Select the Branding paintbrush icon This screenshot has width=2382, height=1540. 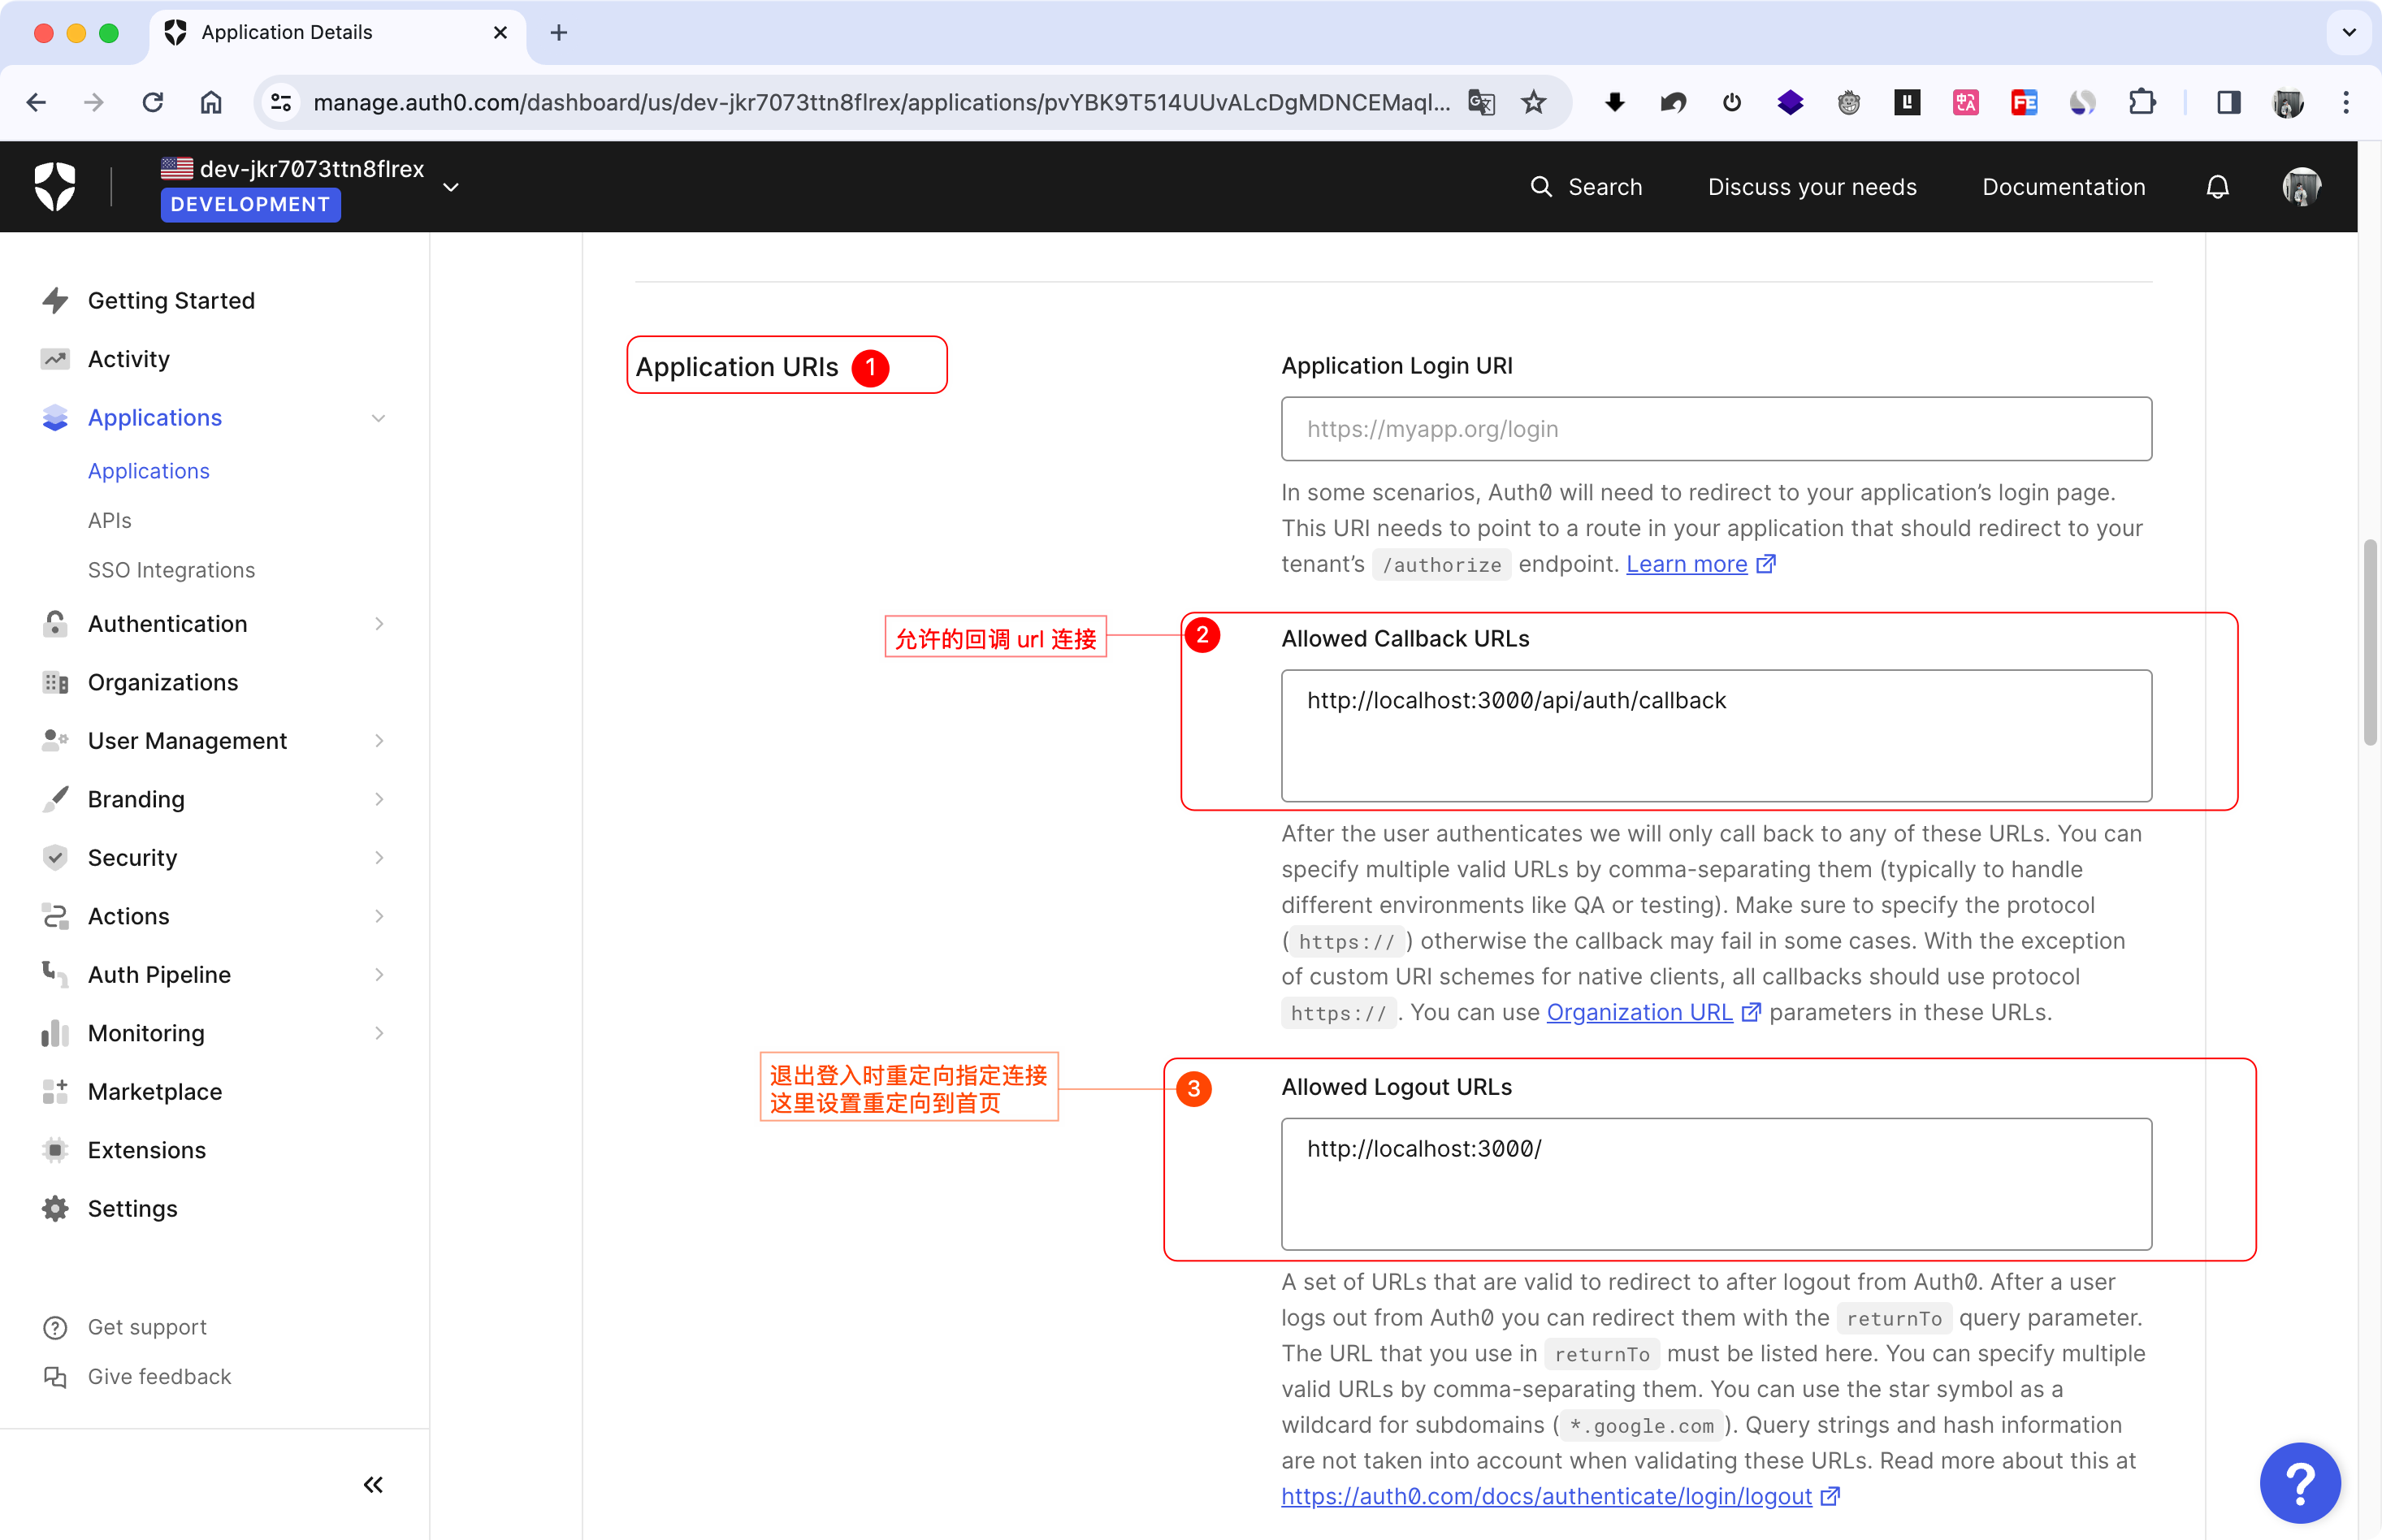tap(55, 799)
